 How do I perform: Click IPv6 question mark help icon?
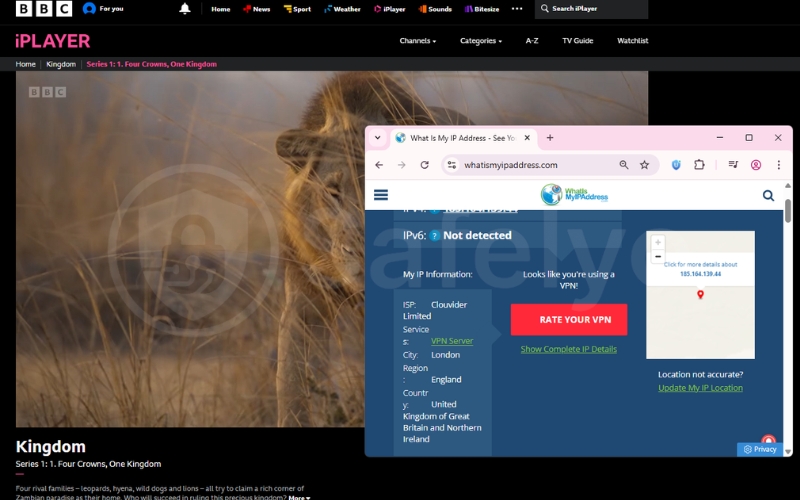[434, 235]
